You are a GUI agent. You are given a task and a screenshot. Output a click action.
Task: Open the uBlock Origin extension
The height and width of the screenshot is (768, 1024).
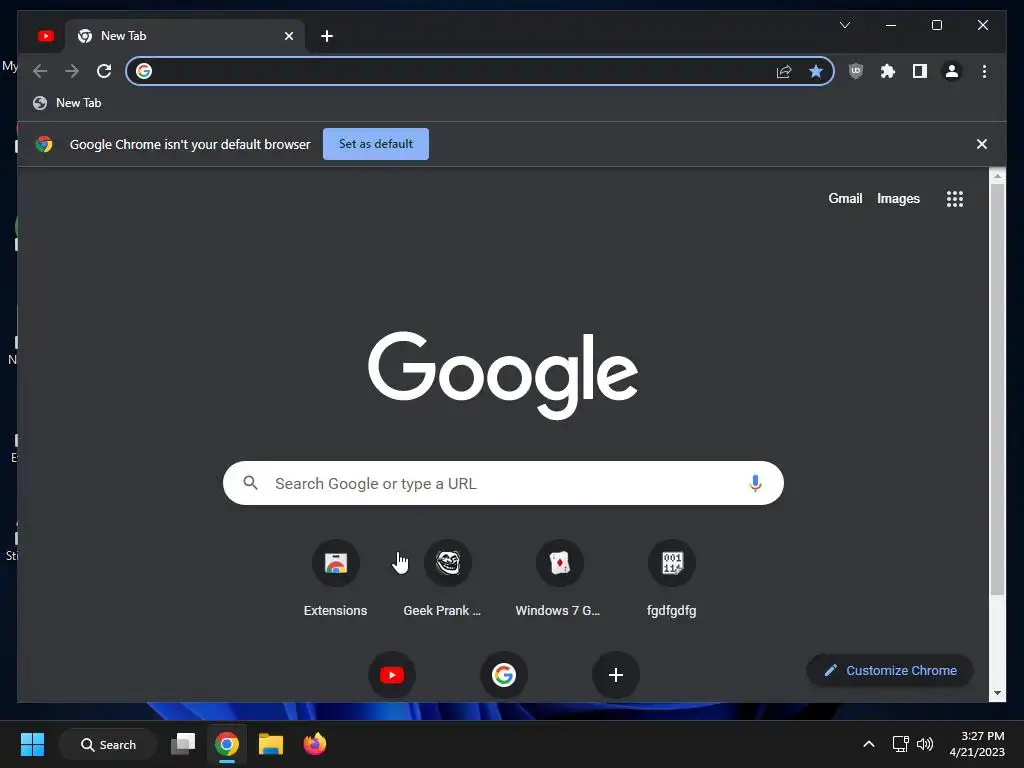coord(856,71)
